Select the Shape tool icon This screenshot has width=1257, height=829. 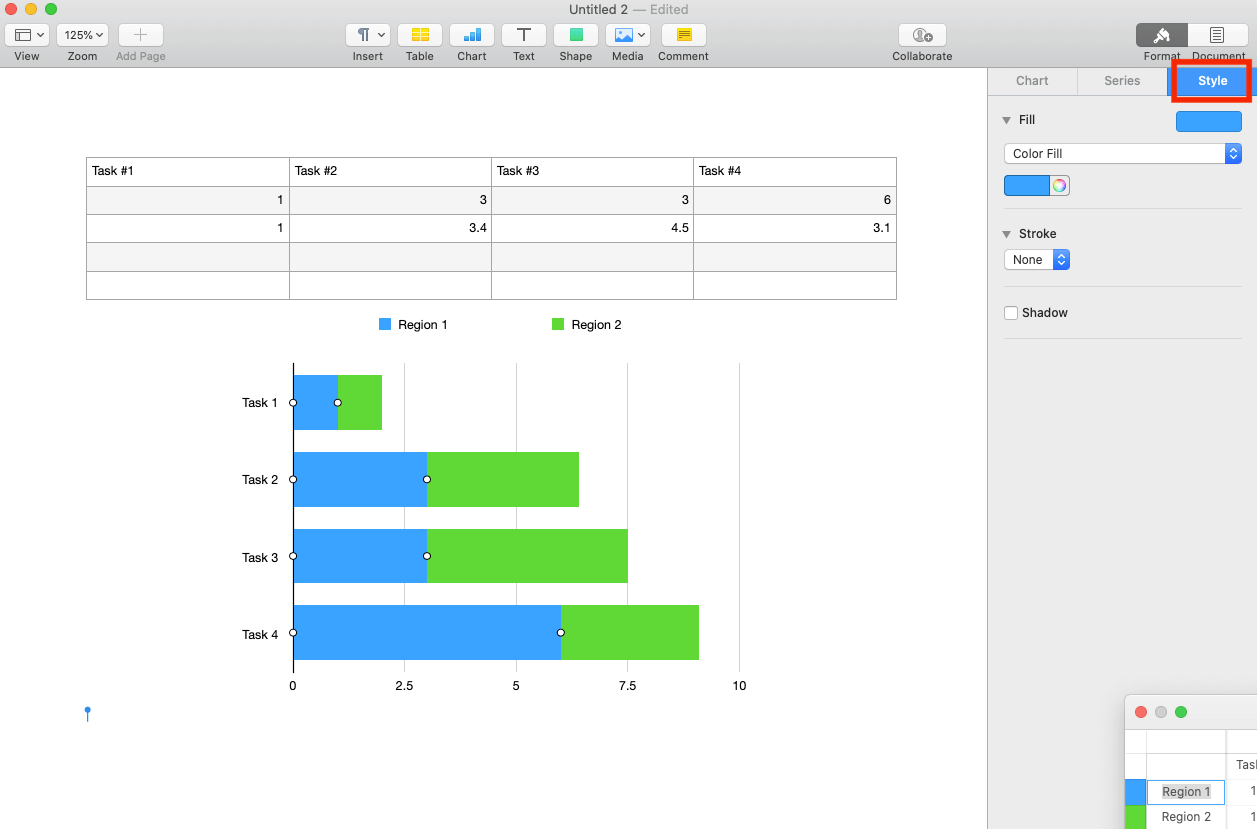pos(576,35)
